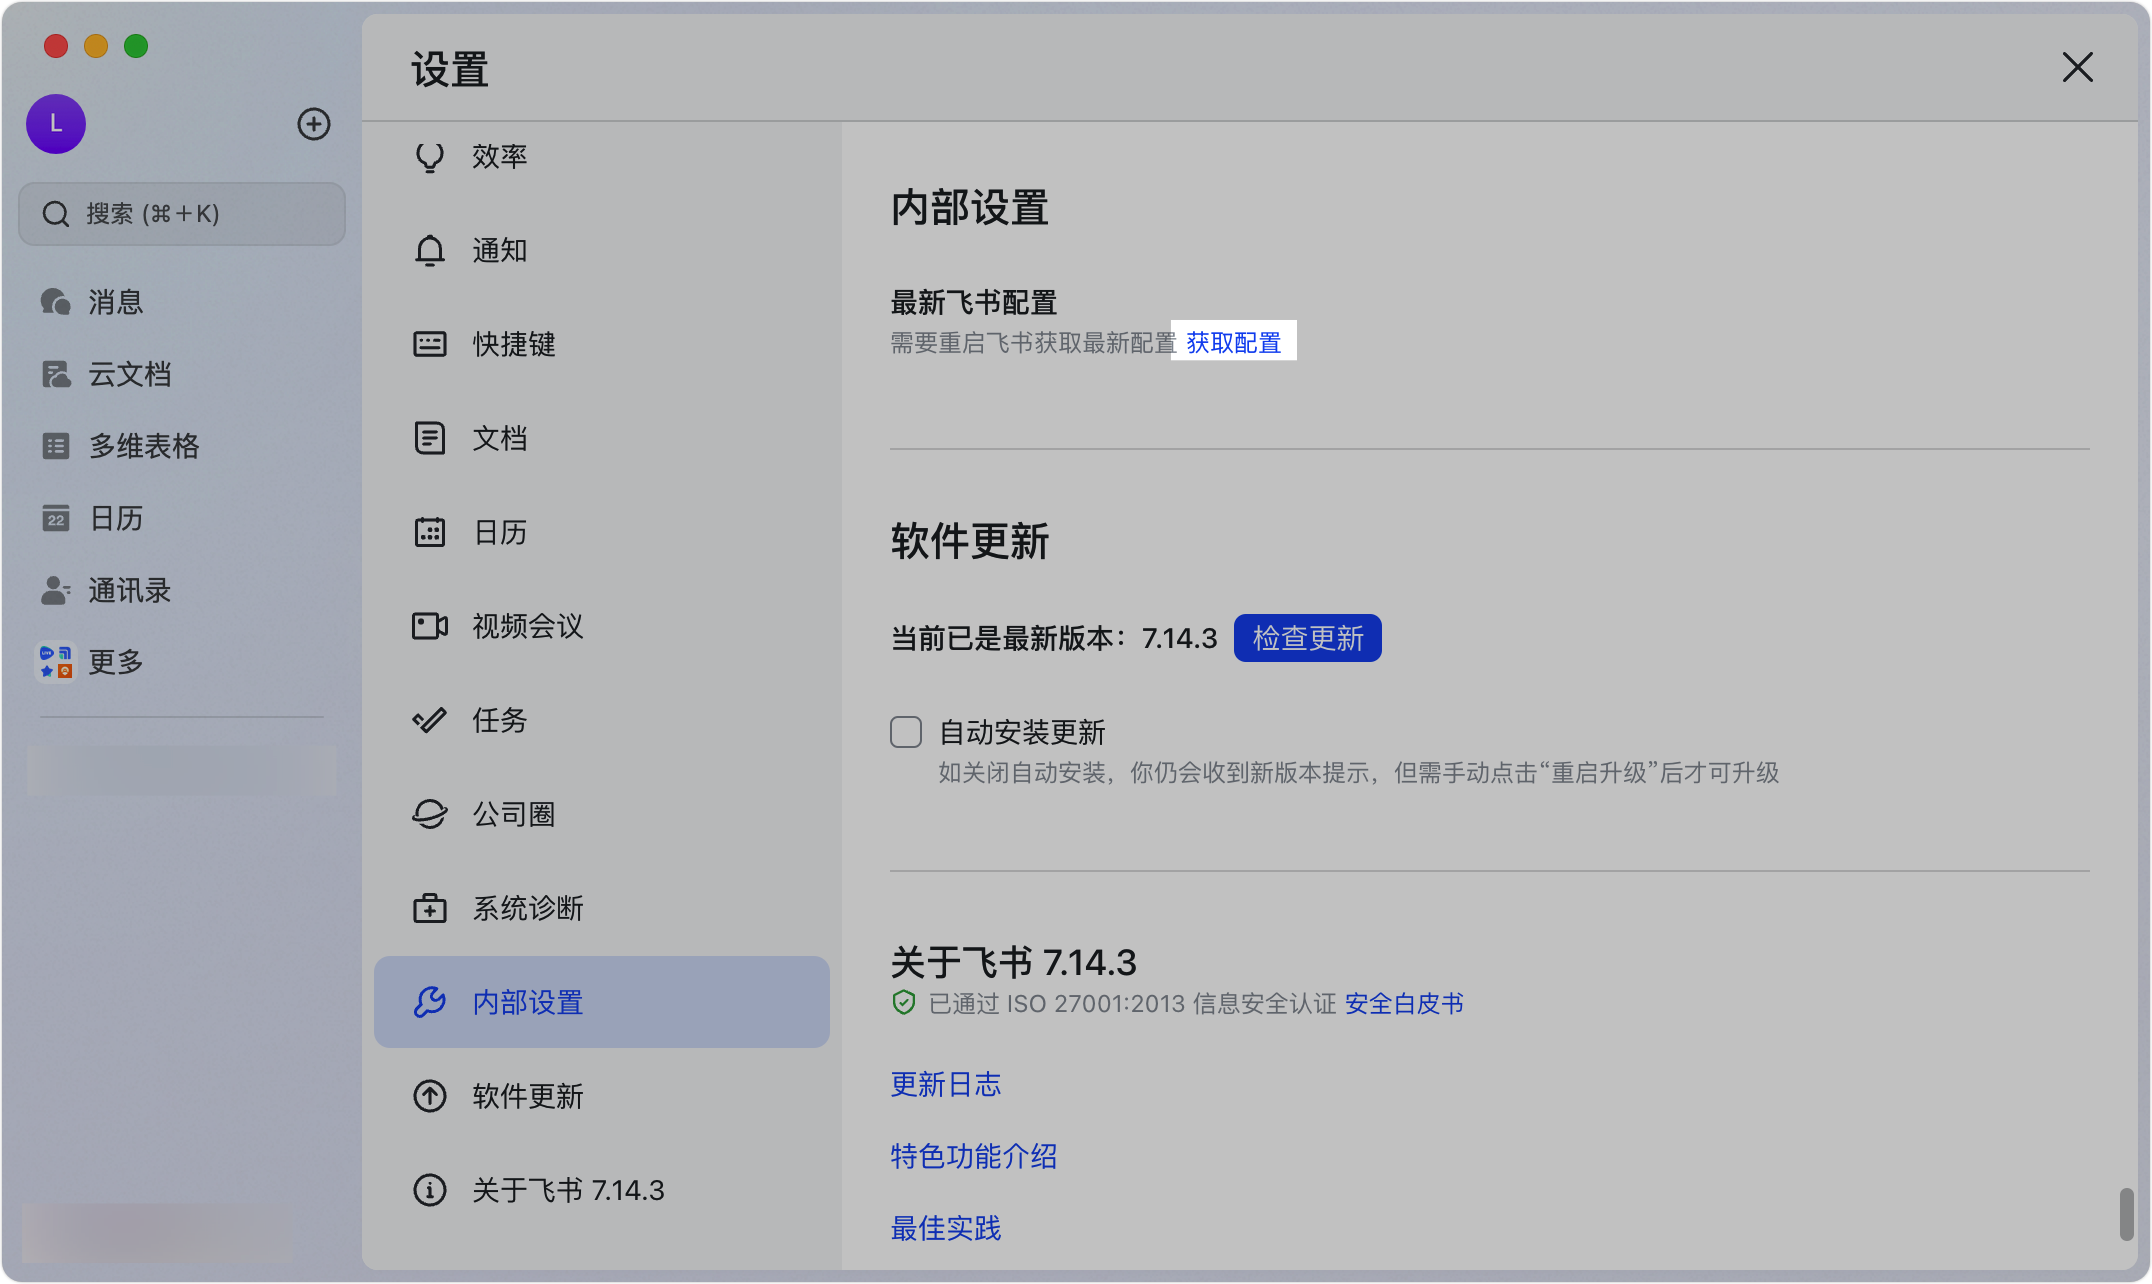2152x1284 pixels.
Task: Click the 快捷键 keyboard icon
Action: tap(430, 344)
